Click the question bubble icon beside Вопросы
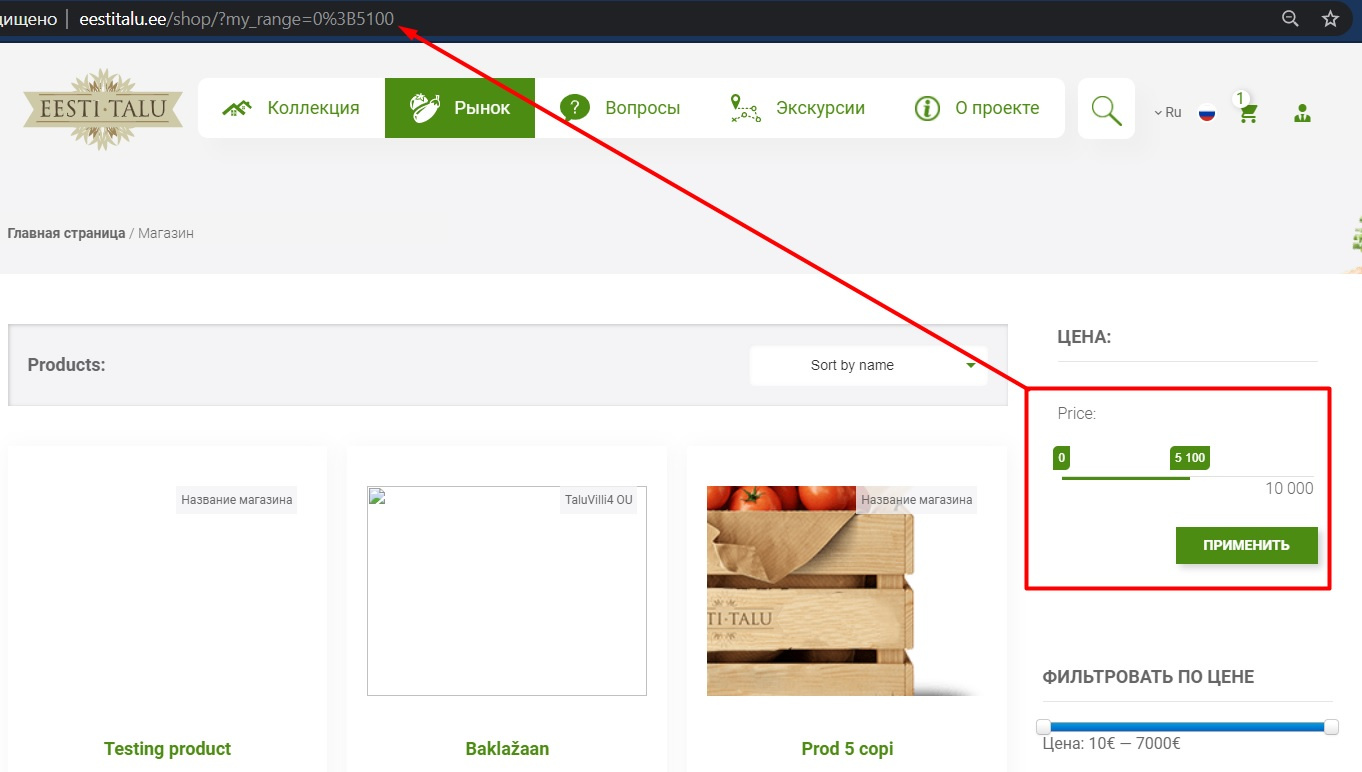 point(574,108)
